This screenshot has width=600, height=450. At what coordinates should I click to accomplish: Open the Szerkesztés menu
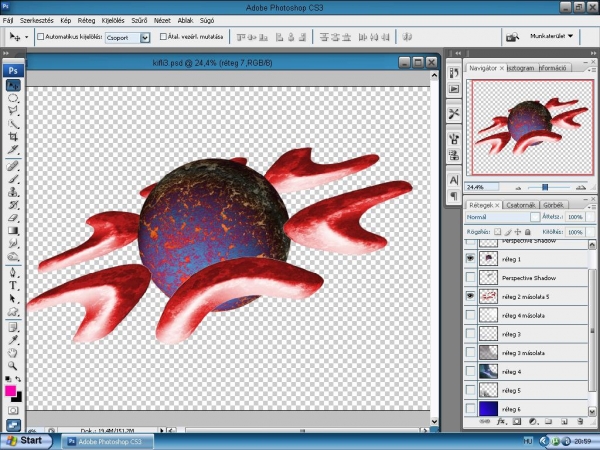tap(37, 20)
